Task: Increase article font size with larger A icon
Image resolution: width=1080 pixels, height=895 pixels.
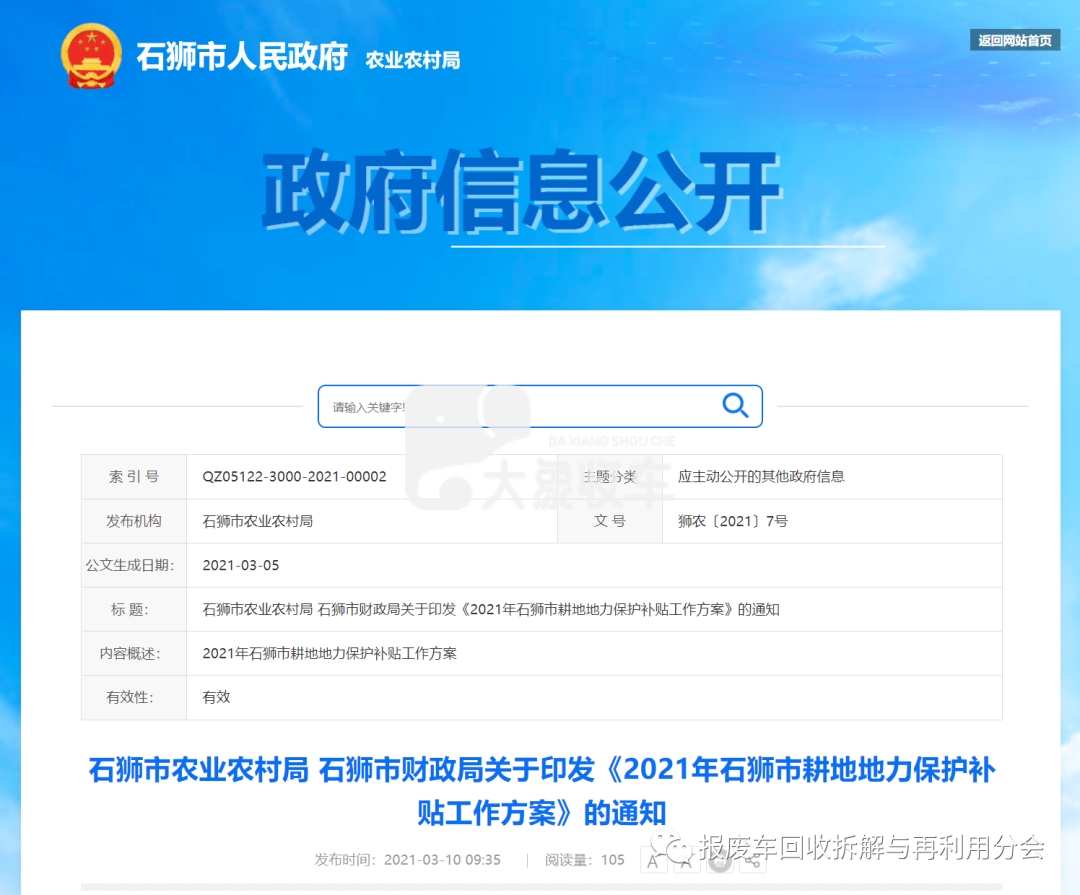Action: click(653, 861)
